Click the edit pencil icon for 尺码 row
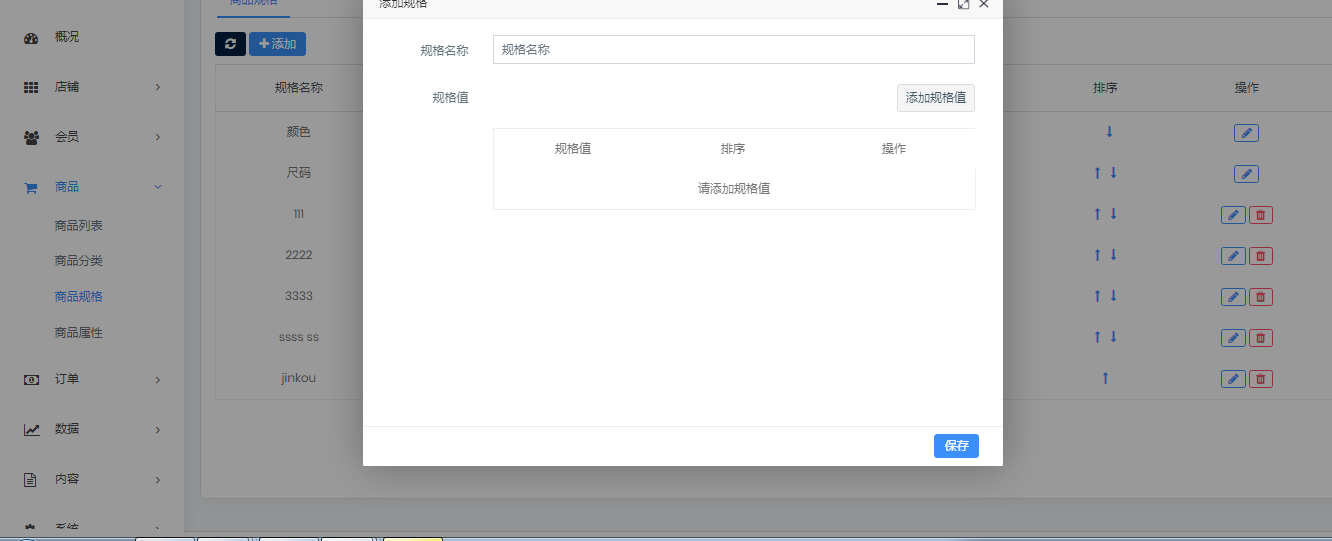1332x541 pixels. [x=1246, y=174]
